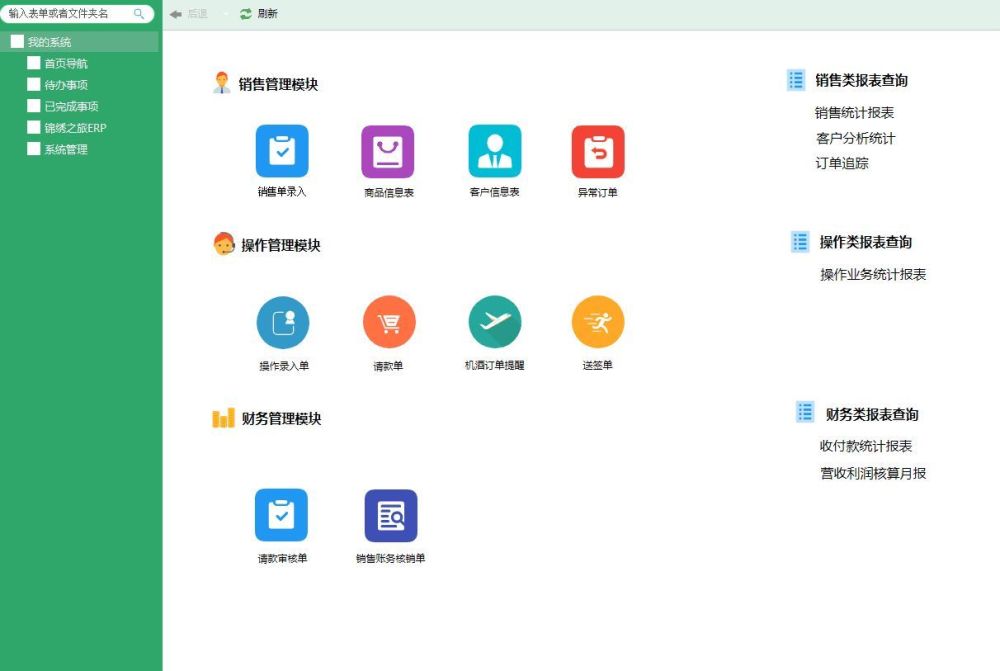Click the search magnifier icon
This screenshot has height=671, width=1000.
[138, 13]
